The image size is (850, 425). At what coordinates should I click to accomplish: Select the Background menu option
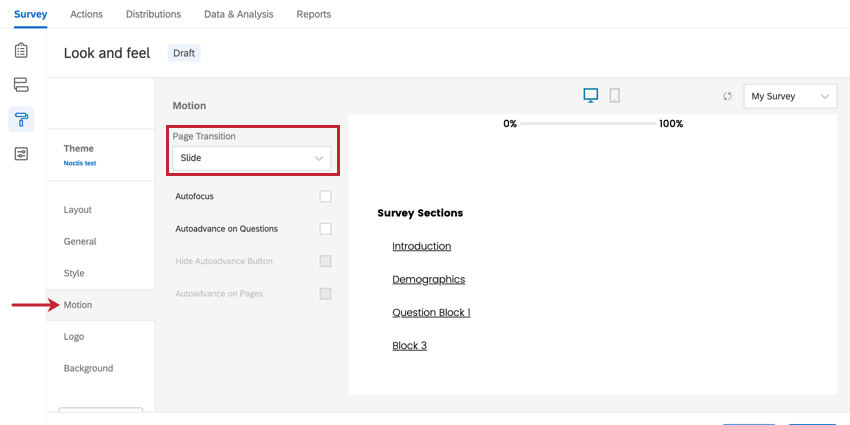[x=88, y=368]
